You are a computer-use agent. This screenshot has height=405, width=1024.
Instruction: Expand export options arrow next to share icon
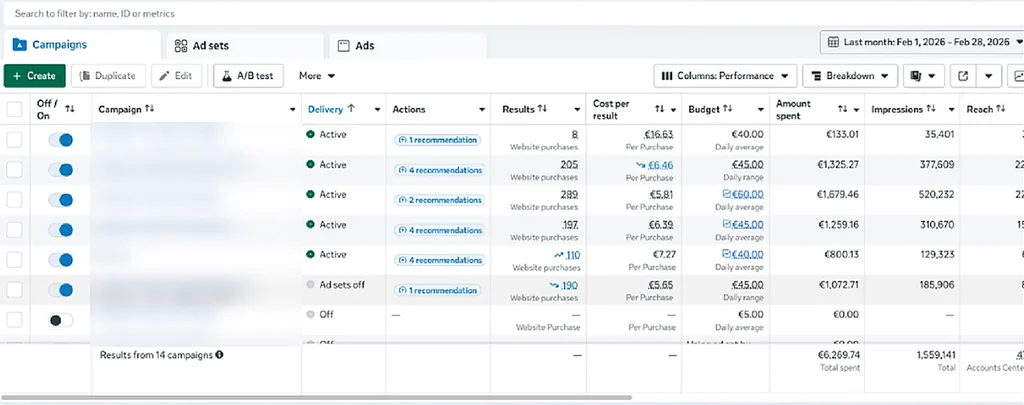point(989,76)
